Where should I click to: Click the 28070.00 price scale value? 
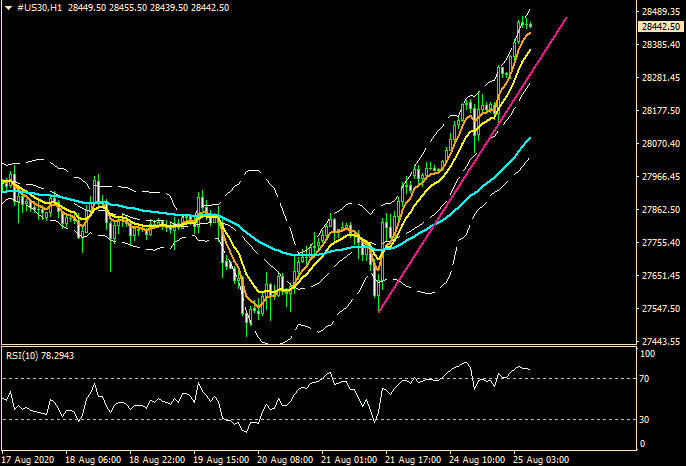[657, 144]
